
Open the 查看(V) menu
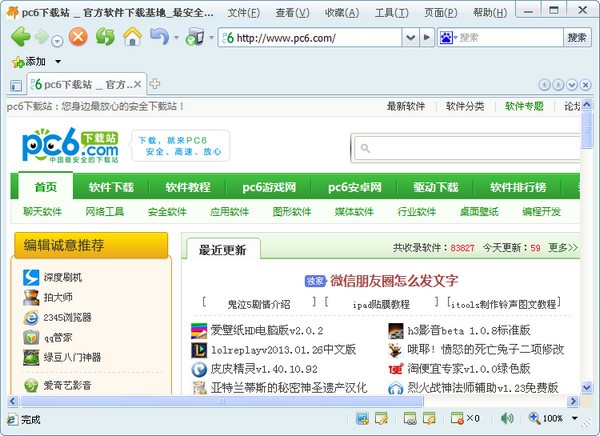[x=293, y=13]
